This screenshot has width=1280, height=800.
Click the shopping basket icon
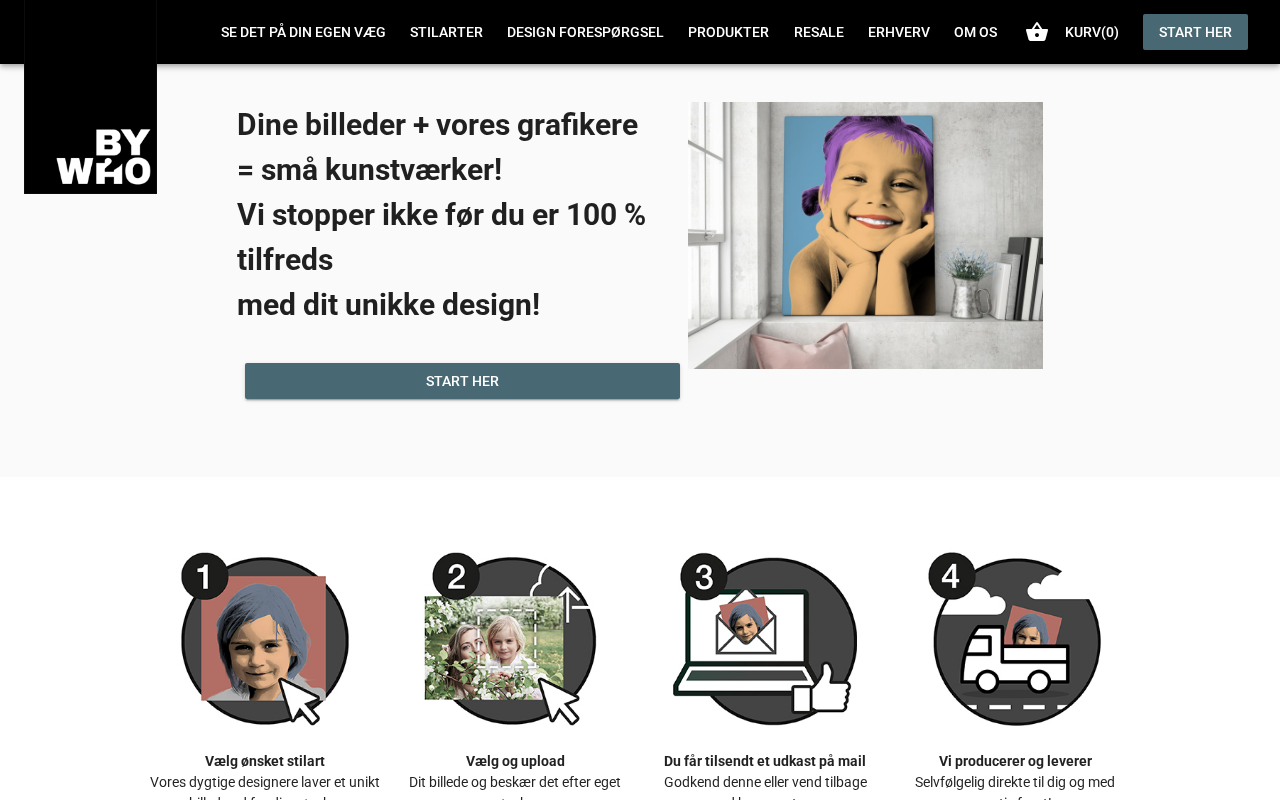(x=1037, y=32)
